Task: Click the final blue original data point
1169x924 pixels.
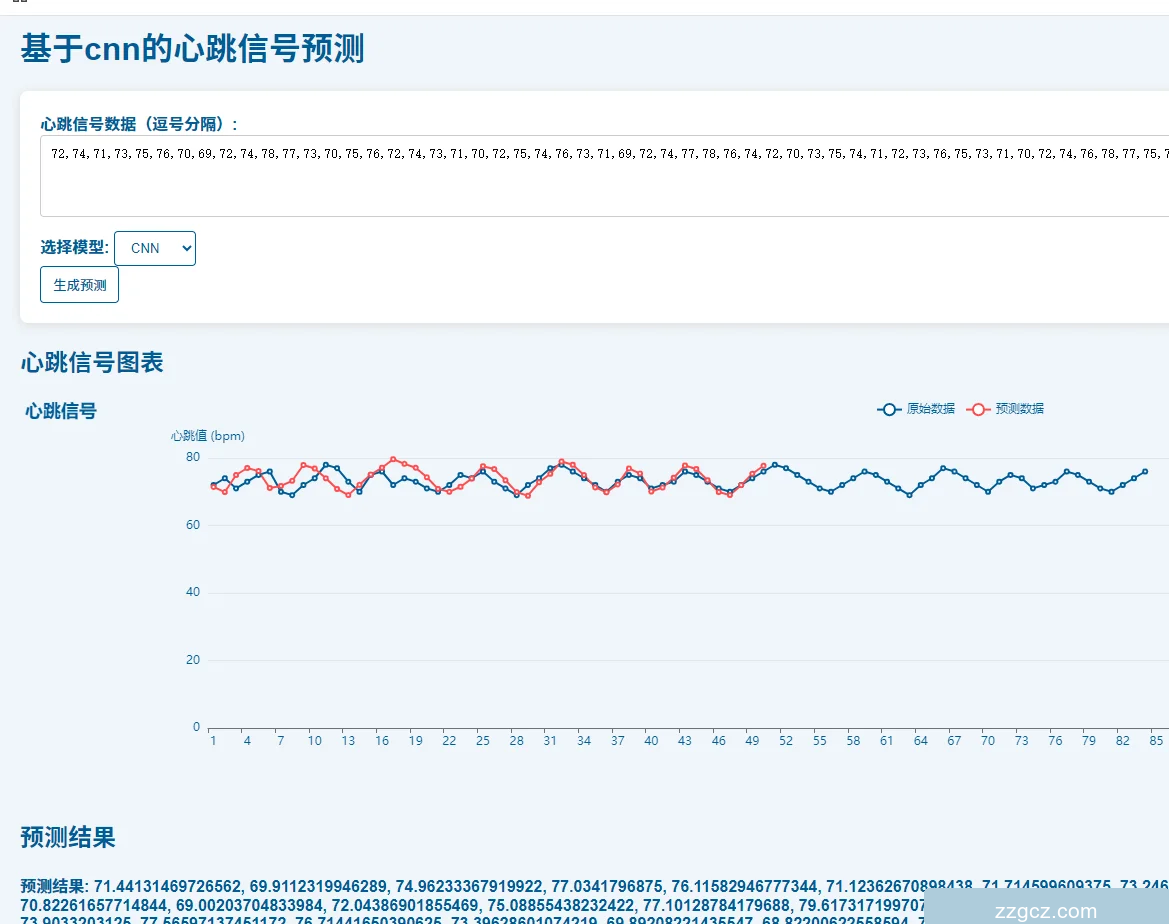Action: [x=1145, y=471]
